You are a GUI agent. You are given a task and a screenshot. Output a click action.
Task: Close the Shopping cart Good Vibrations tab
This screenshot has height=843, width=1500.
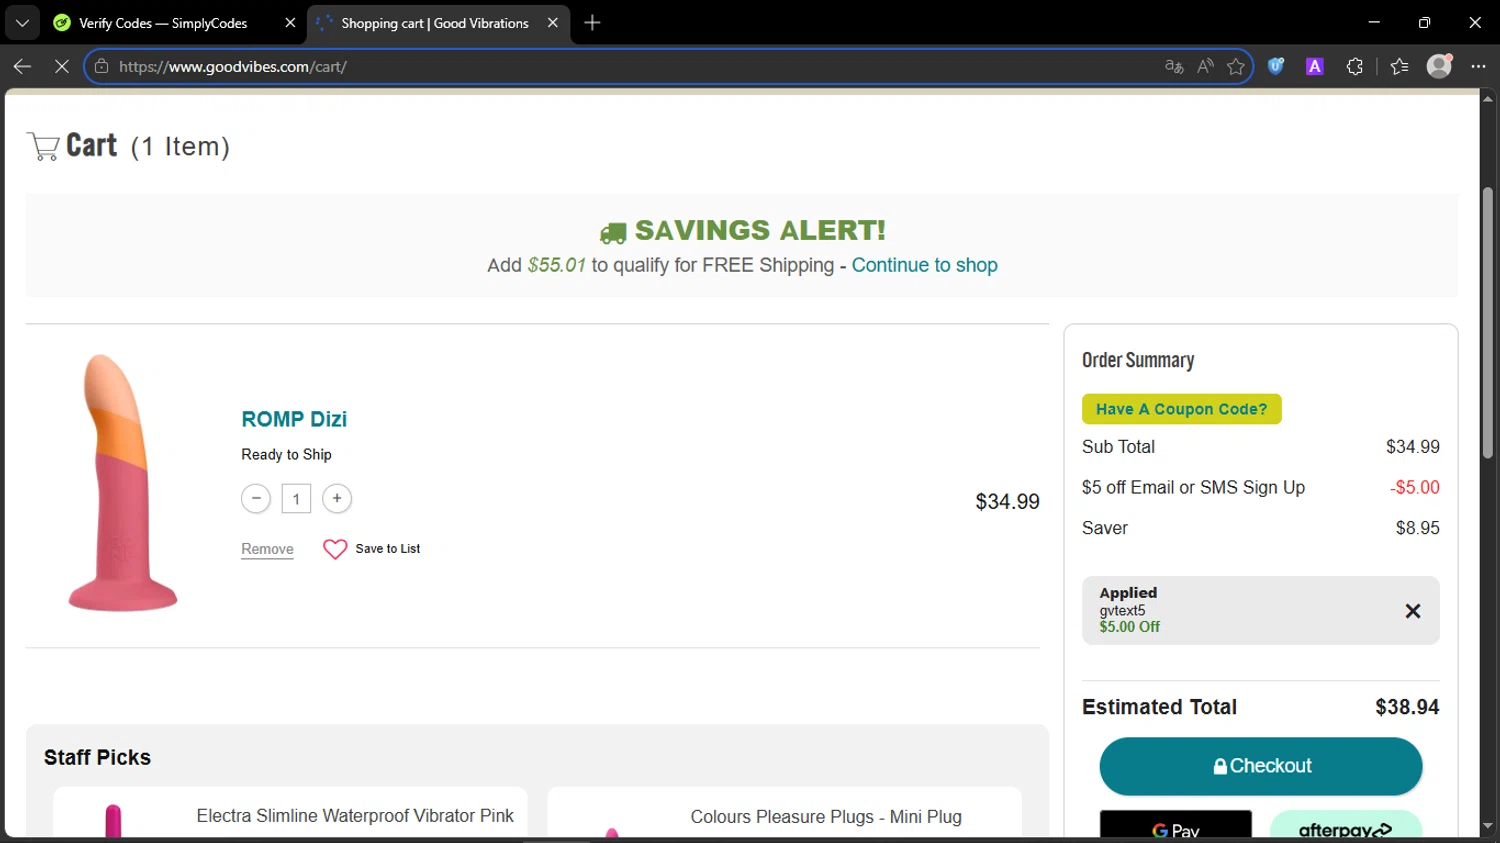point(553,23)
